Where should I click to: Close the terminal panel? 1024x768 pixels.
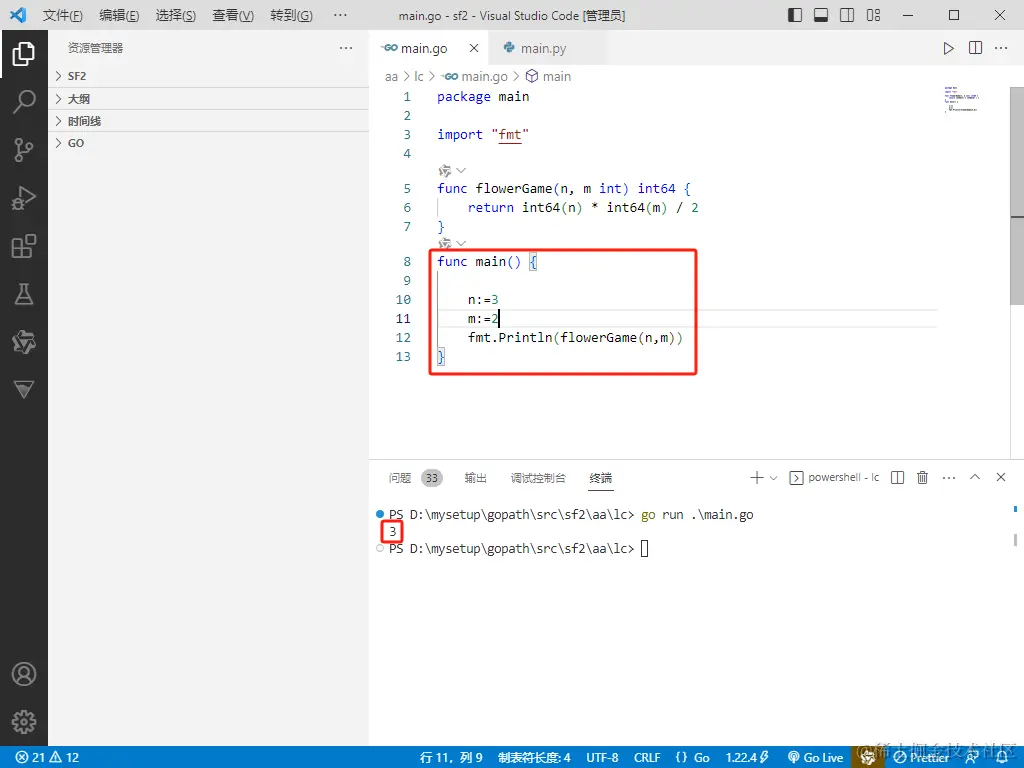(x=1000, y=477)
